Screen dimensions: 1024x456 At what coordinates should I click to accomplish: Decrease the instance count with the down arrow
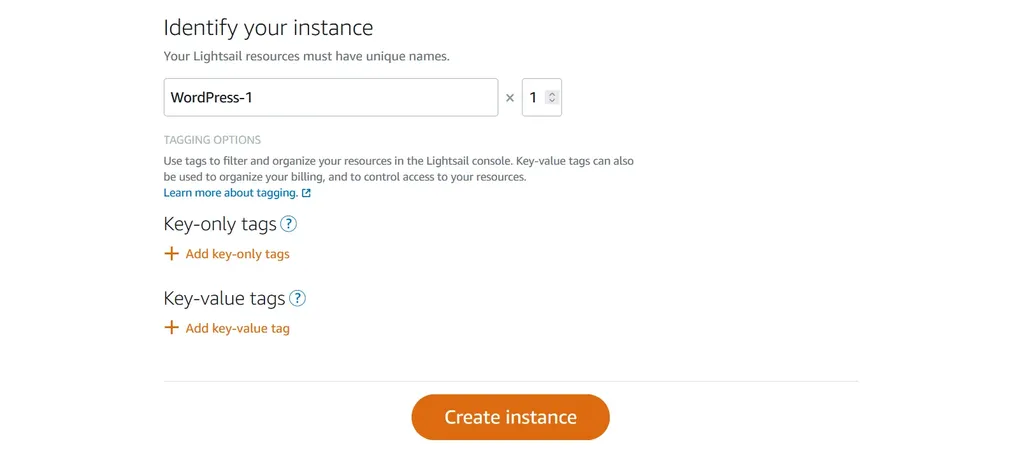tap(552, 101)
